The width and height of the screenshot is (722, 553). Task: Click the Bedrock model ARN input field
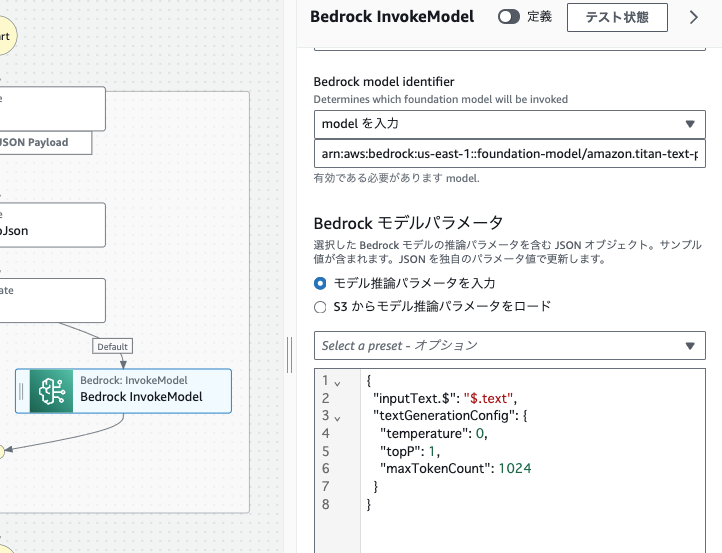point(510,154)
